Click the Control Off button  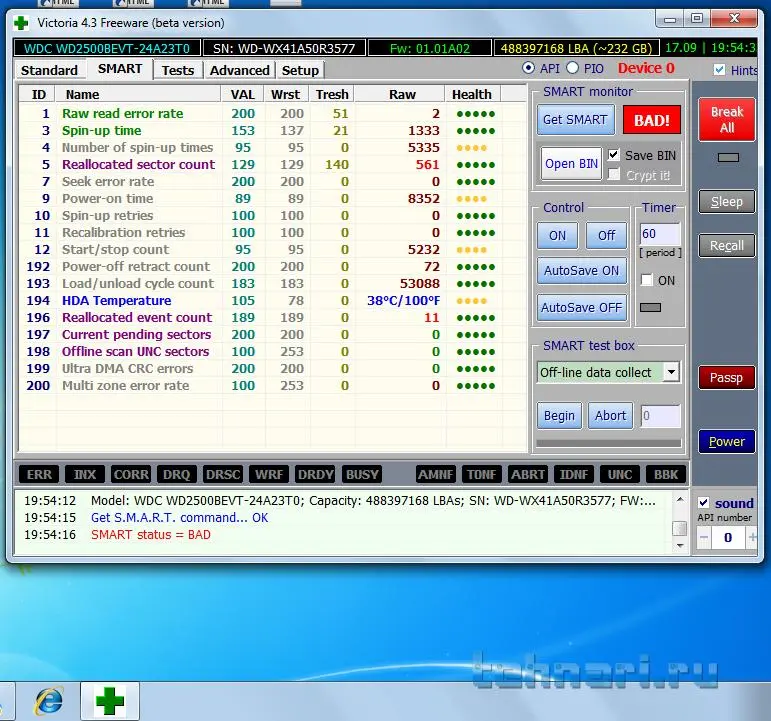[607, 236]
